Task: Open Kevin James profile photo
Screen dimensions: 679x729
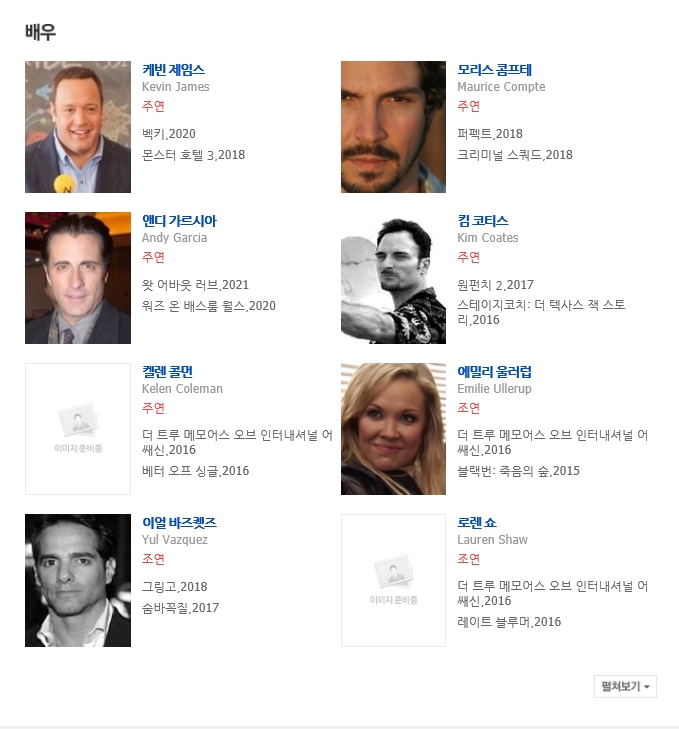Action: coord(78,126)
